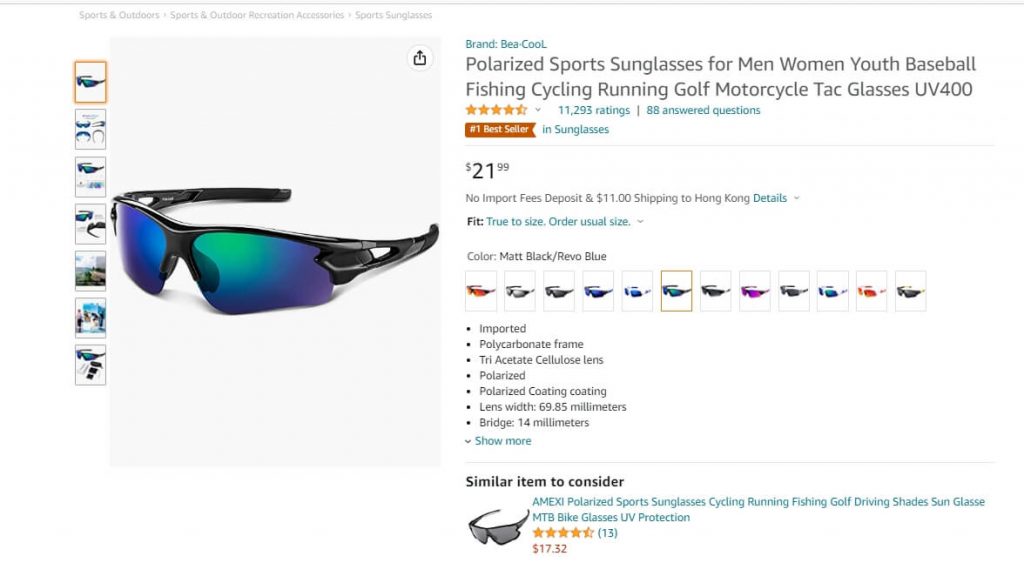The width and height of the screenshot is (1024, 576).
Task: Choose the purple-lens sunglasses color option
Action: (755, 291)
